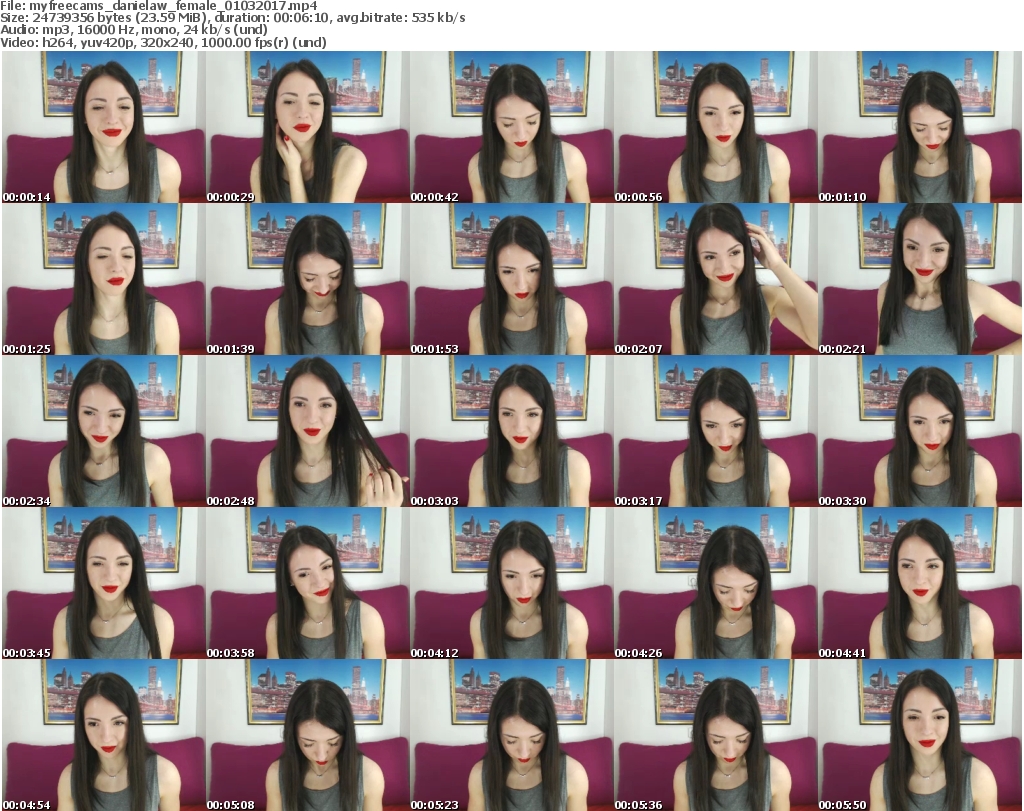Viewport: 1024px width, 811px height.
Task: Choose the frame stamped 00:03:58
Action: (308, 583)
